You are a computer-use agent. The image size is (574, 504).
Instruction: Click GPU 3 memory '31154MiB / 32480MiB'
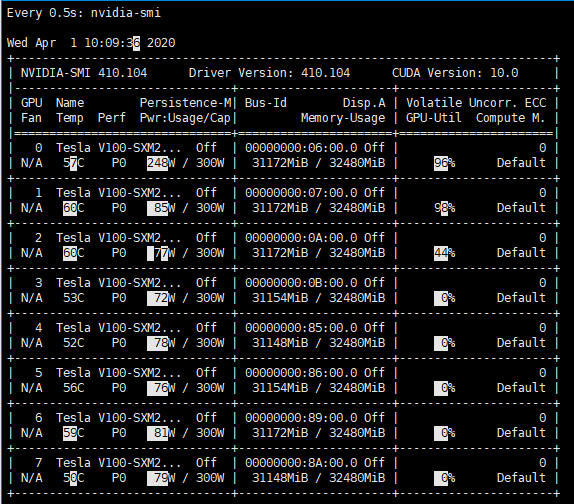point(318,298)
